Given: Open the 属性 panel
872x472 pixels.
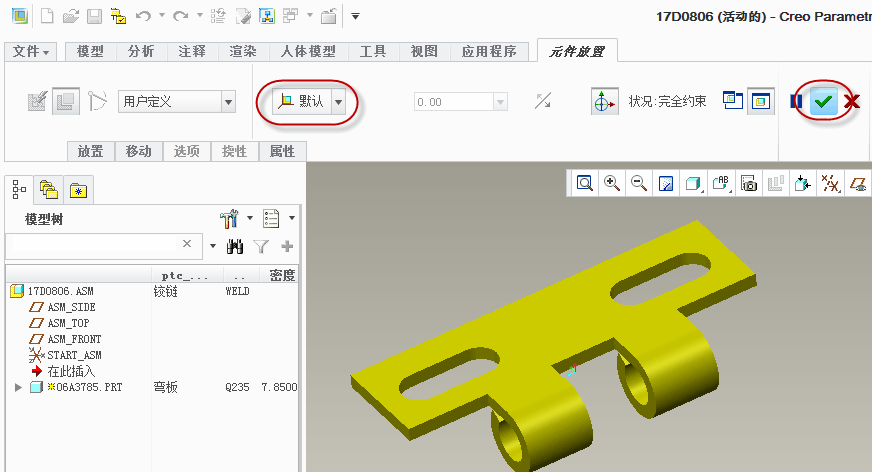Looking at the screenshot, I should [282, 151].
